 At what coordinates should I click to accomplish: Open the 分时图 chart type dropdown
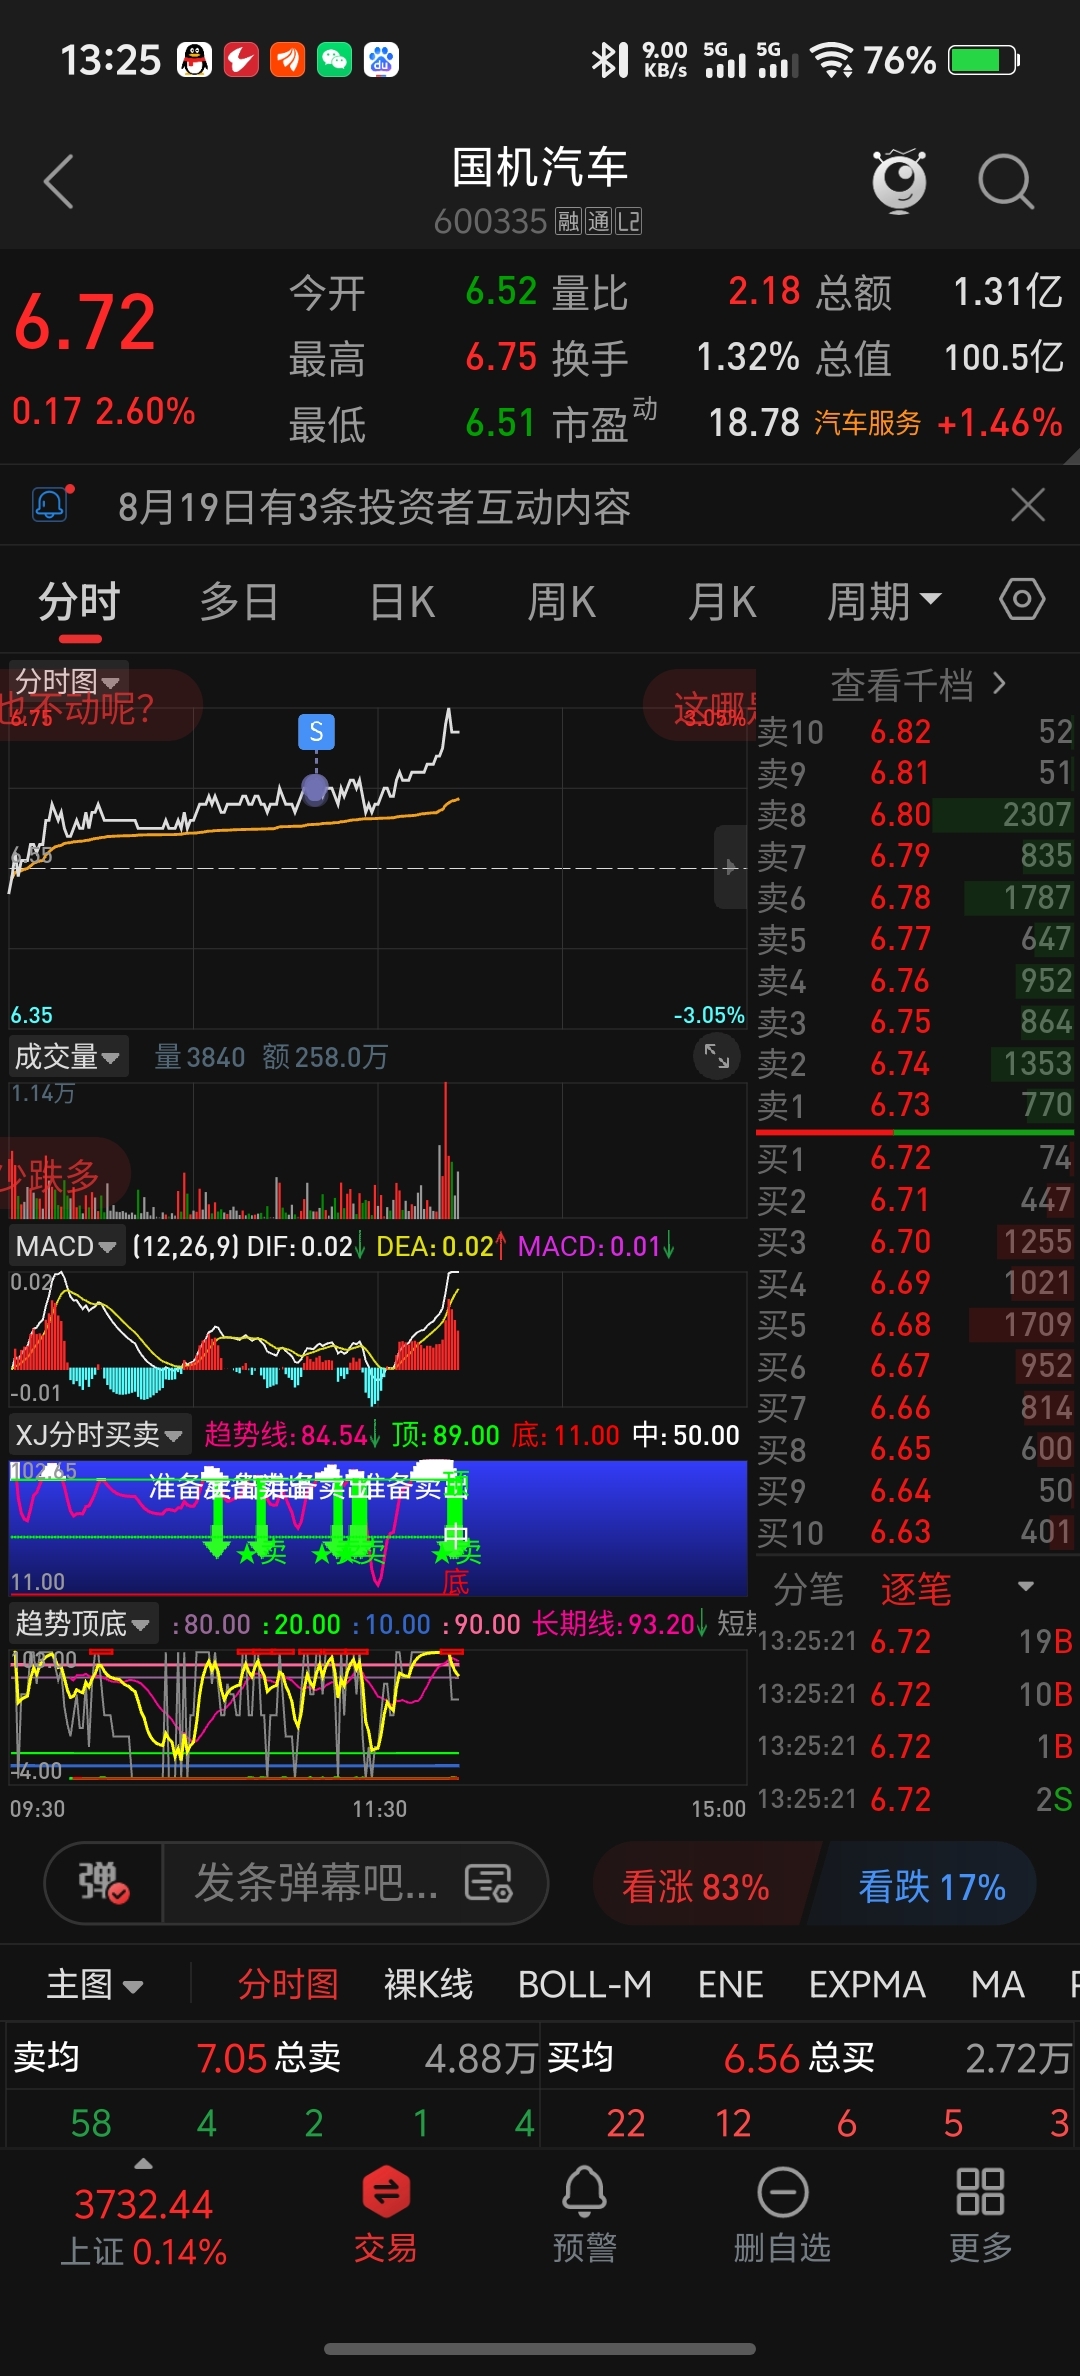67,681
